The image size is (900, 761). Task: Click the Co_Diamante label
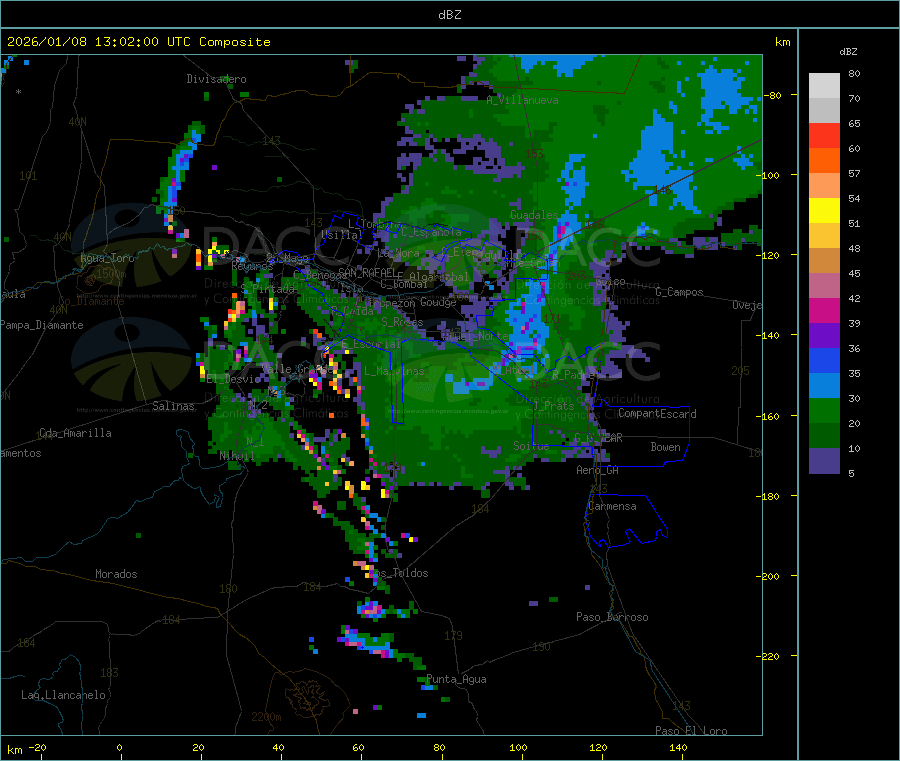[91, 301]
